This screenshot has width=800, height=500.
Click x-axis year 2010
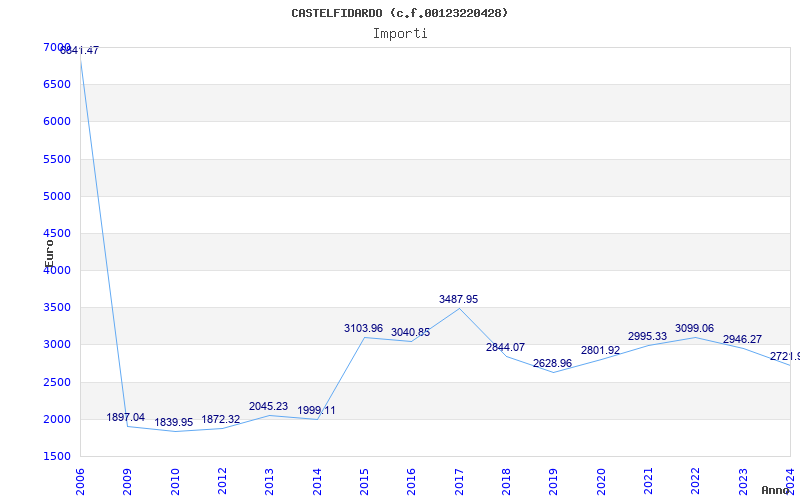[x=175, y=482]
